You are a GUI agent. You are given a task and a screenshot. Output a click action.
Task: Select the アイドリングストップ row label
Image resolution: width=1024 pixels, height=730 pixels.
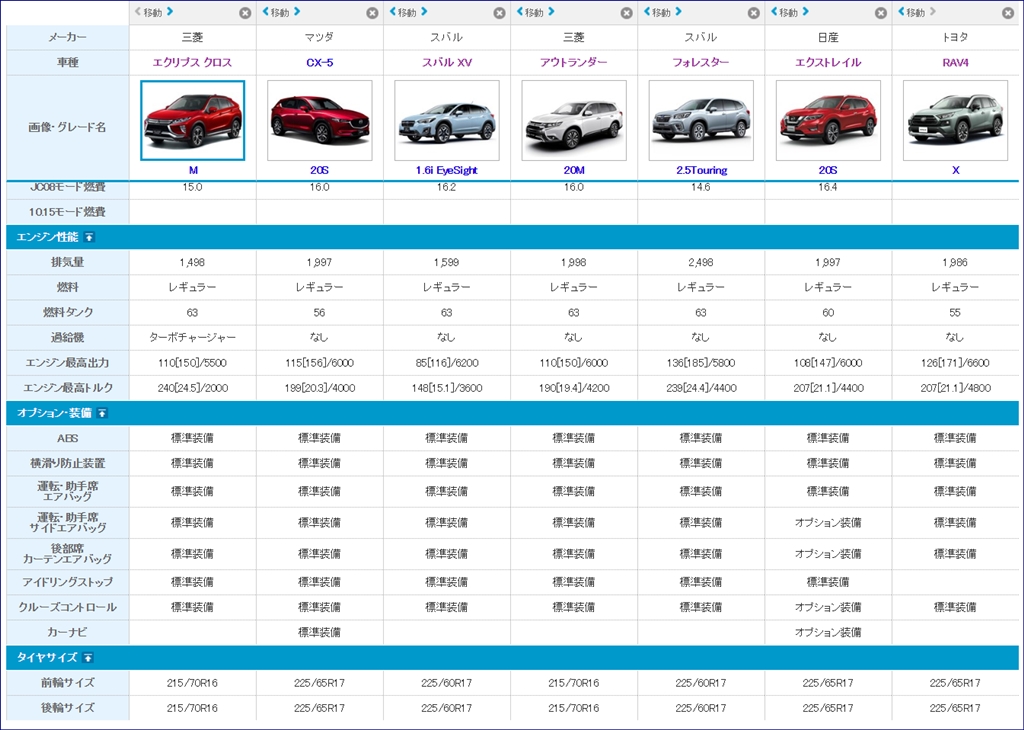pos(68,582)
